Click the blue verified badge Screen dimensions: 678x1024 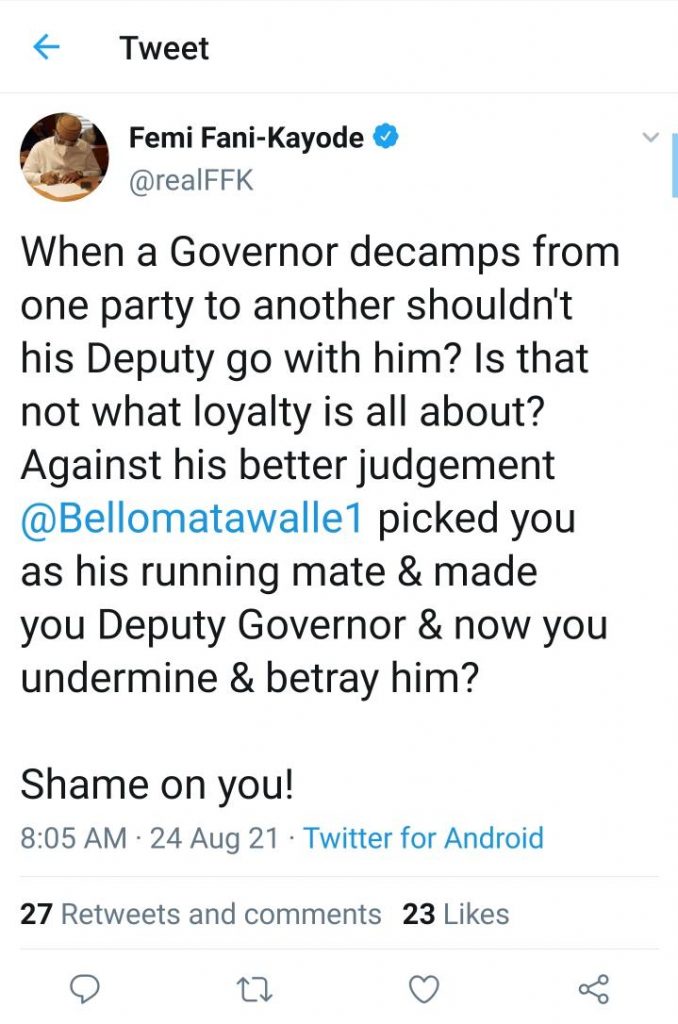pyautogui.click(x=387, y=137)
